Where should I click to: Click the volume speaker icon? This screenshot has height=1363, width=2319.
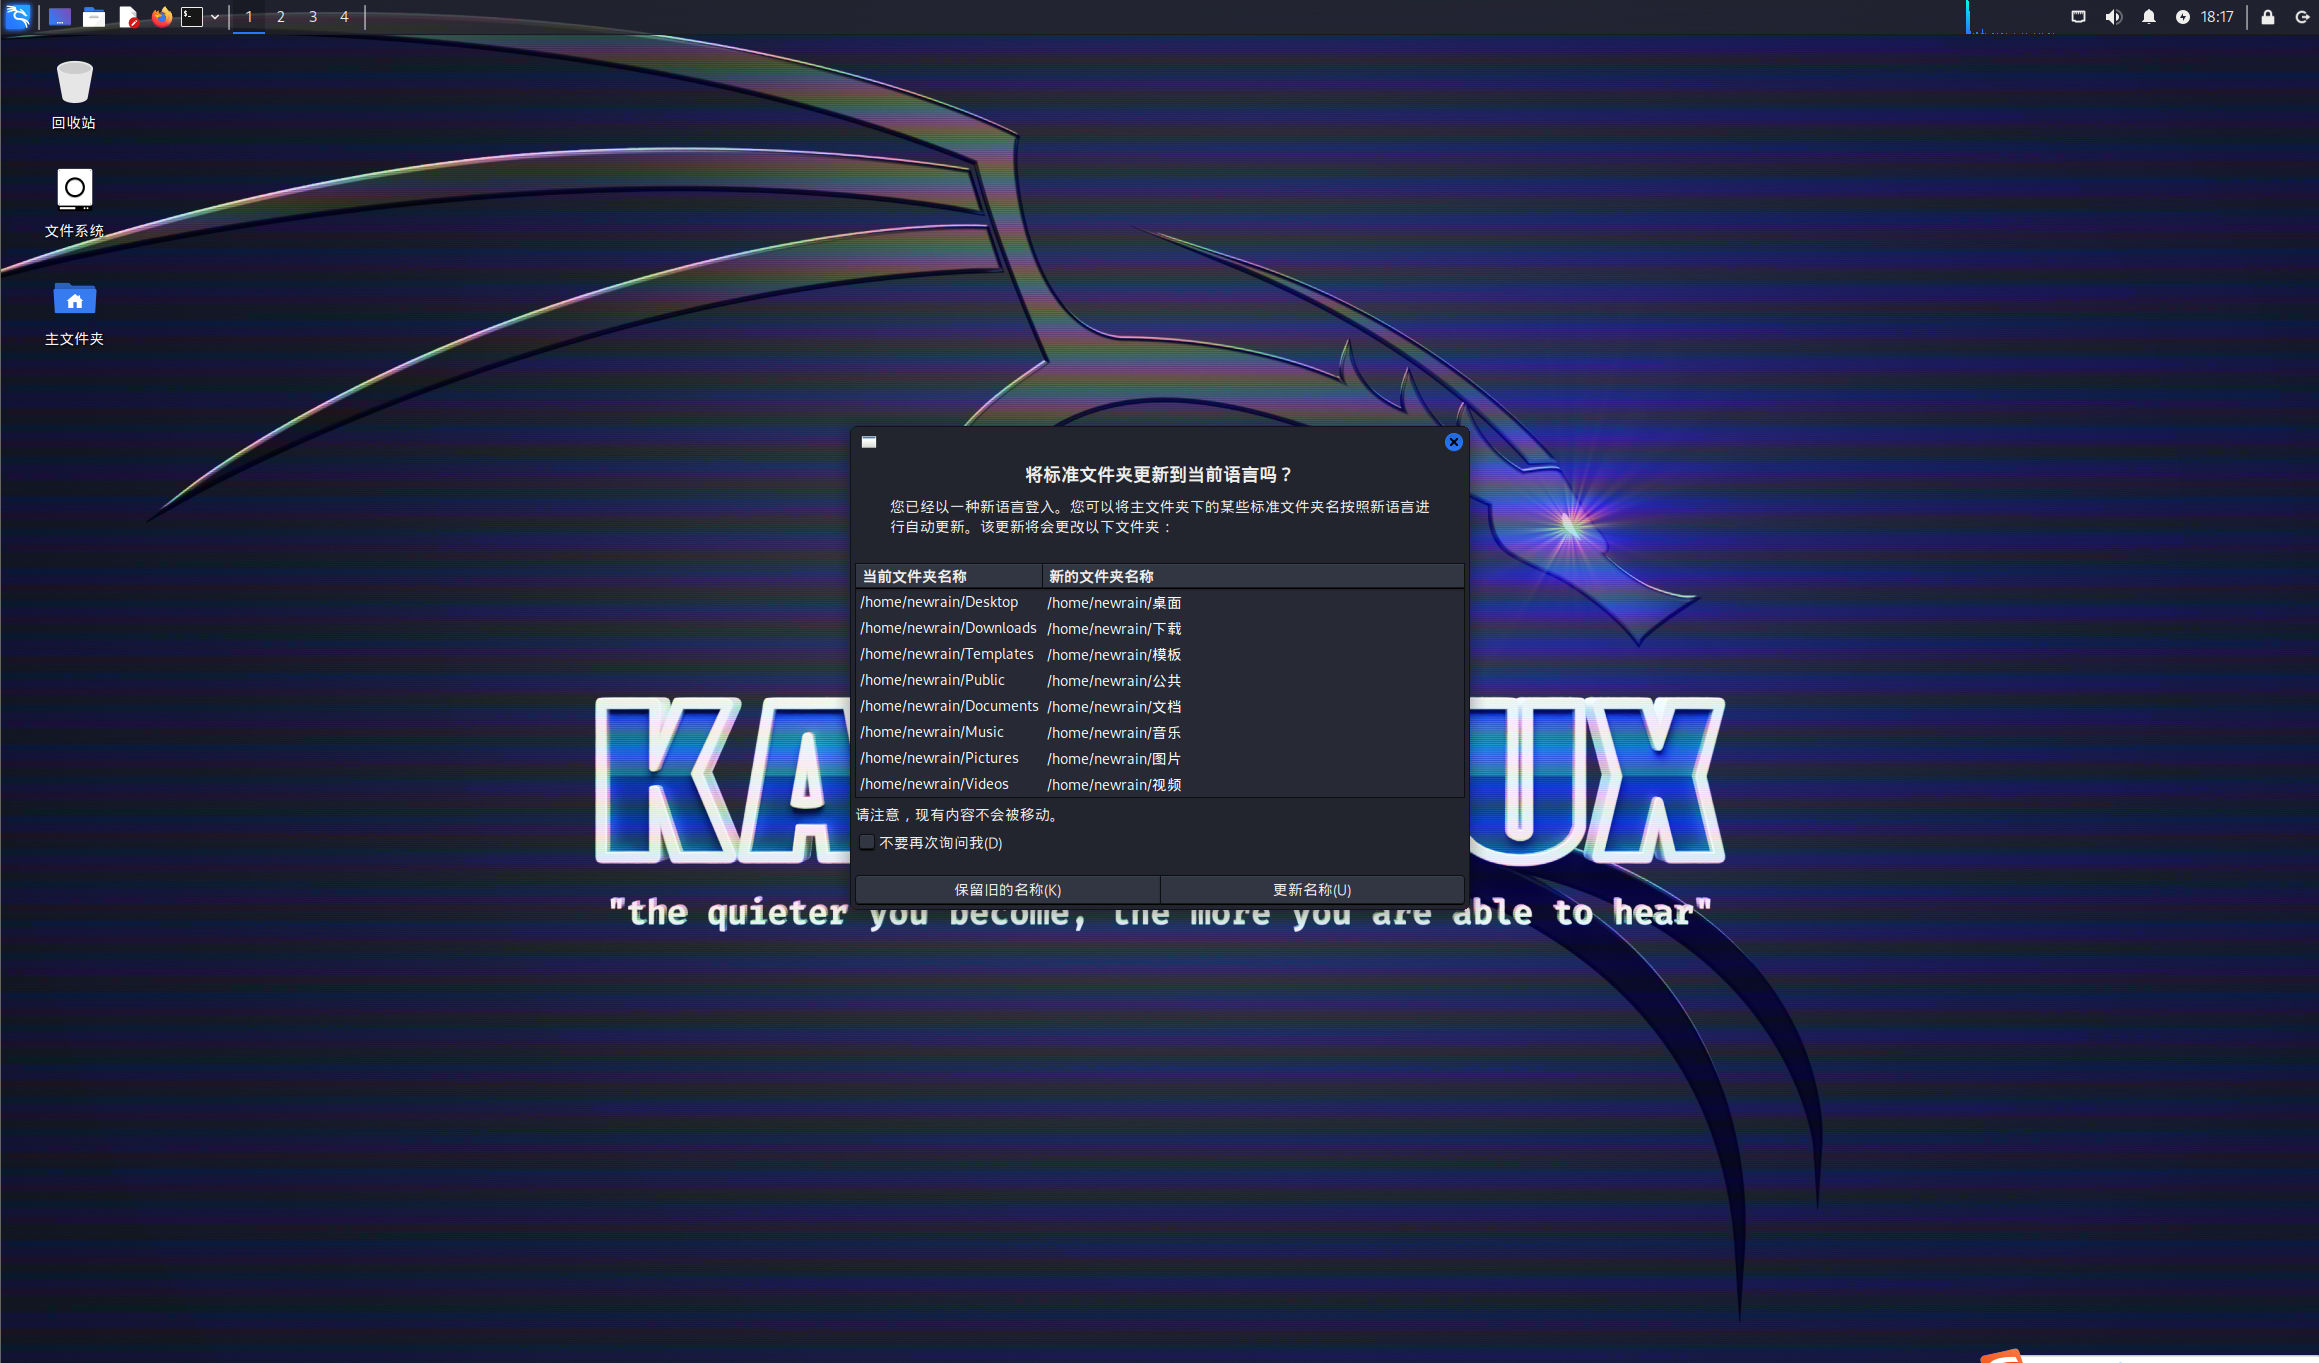2113,17
